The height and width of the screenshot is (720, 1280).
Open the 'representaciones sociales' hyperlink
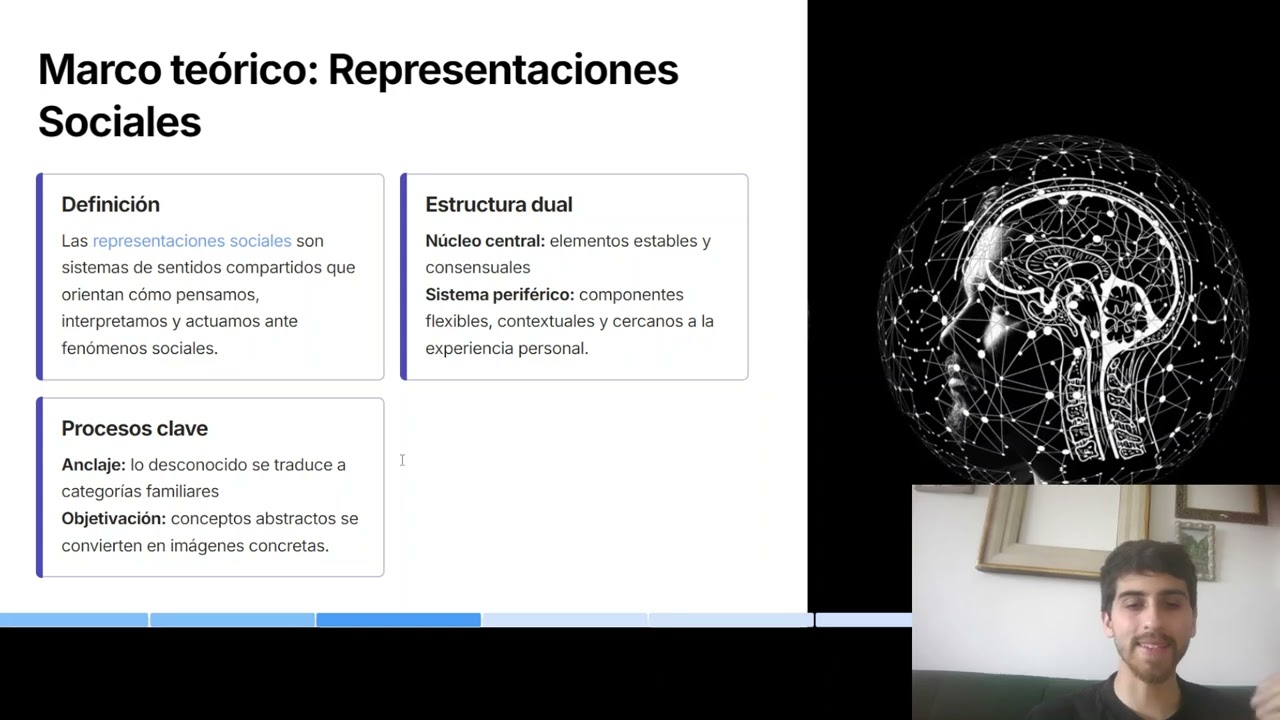192,241
